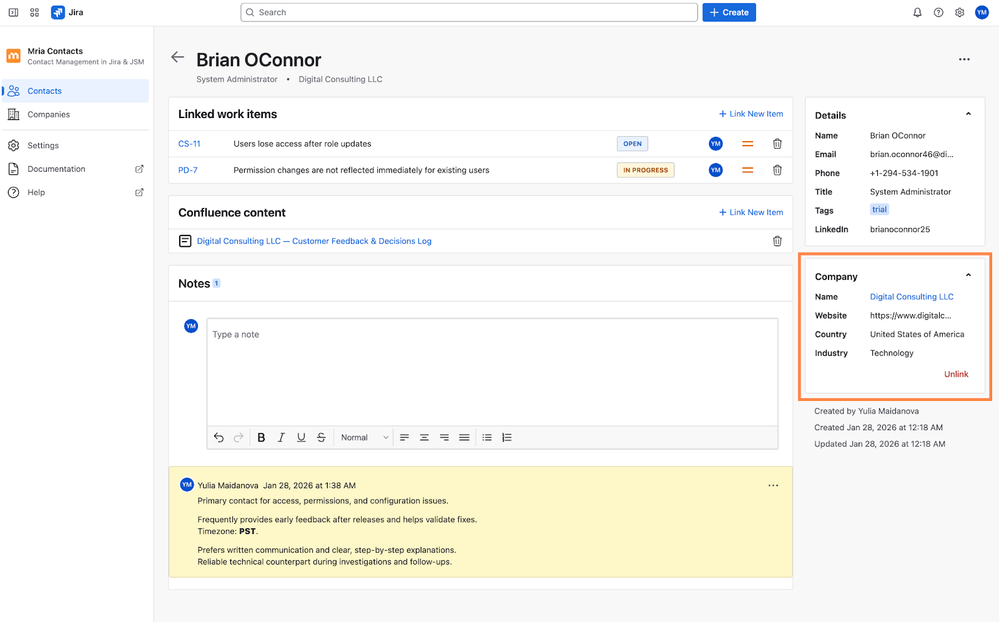This screenshot has width=999, height=622.
Task: Click LinkedIn value brianoconnor25
Action: click(x=900, y=229)
